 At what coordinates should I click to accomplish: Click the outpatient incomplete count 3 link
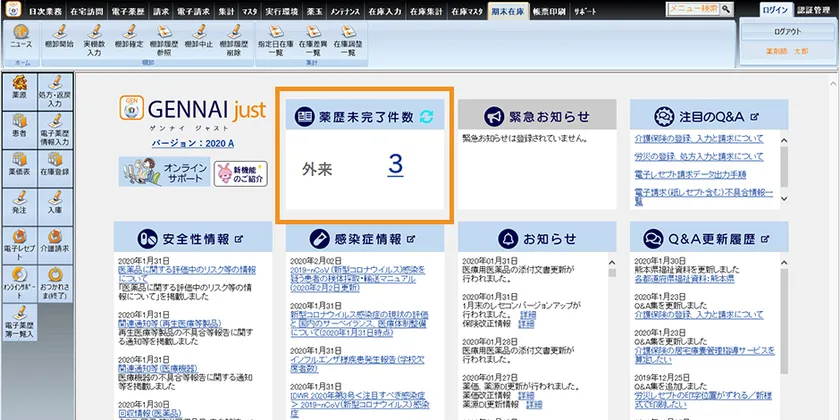pos(395,165)
